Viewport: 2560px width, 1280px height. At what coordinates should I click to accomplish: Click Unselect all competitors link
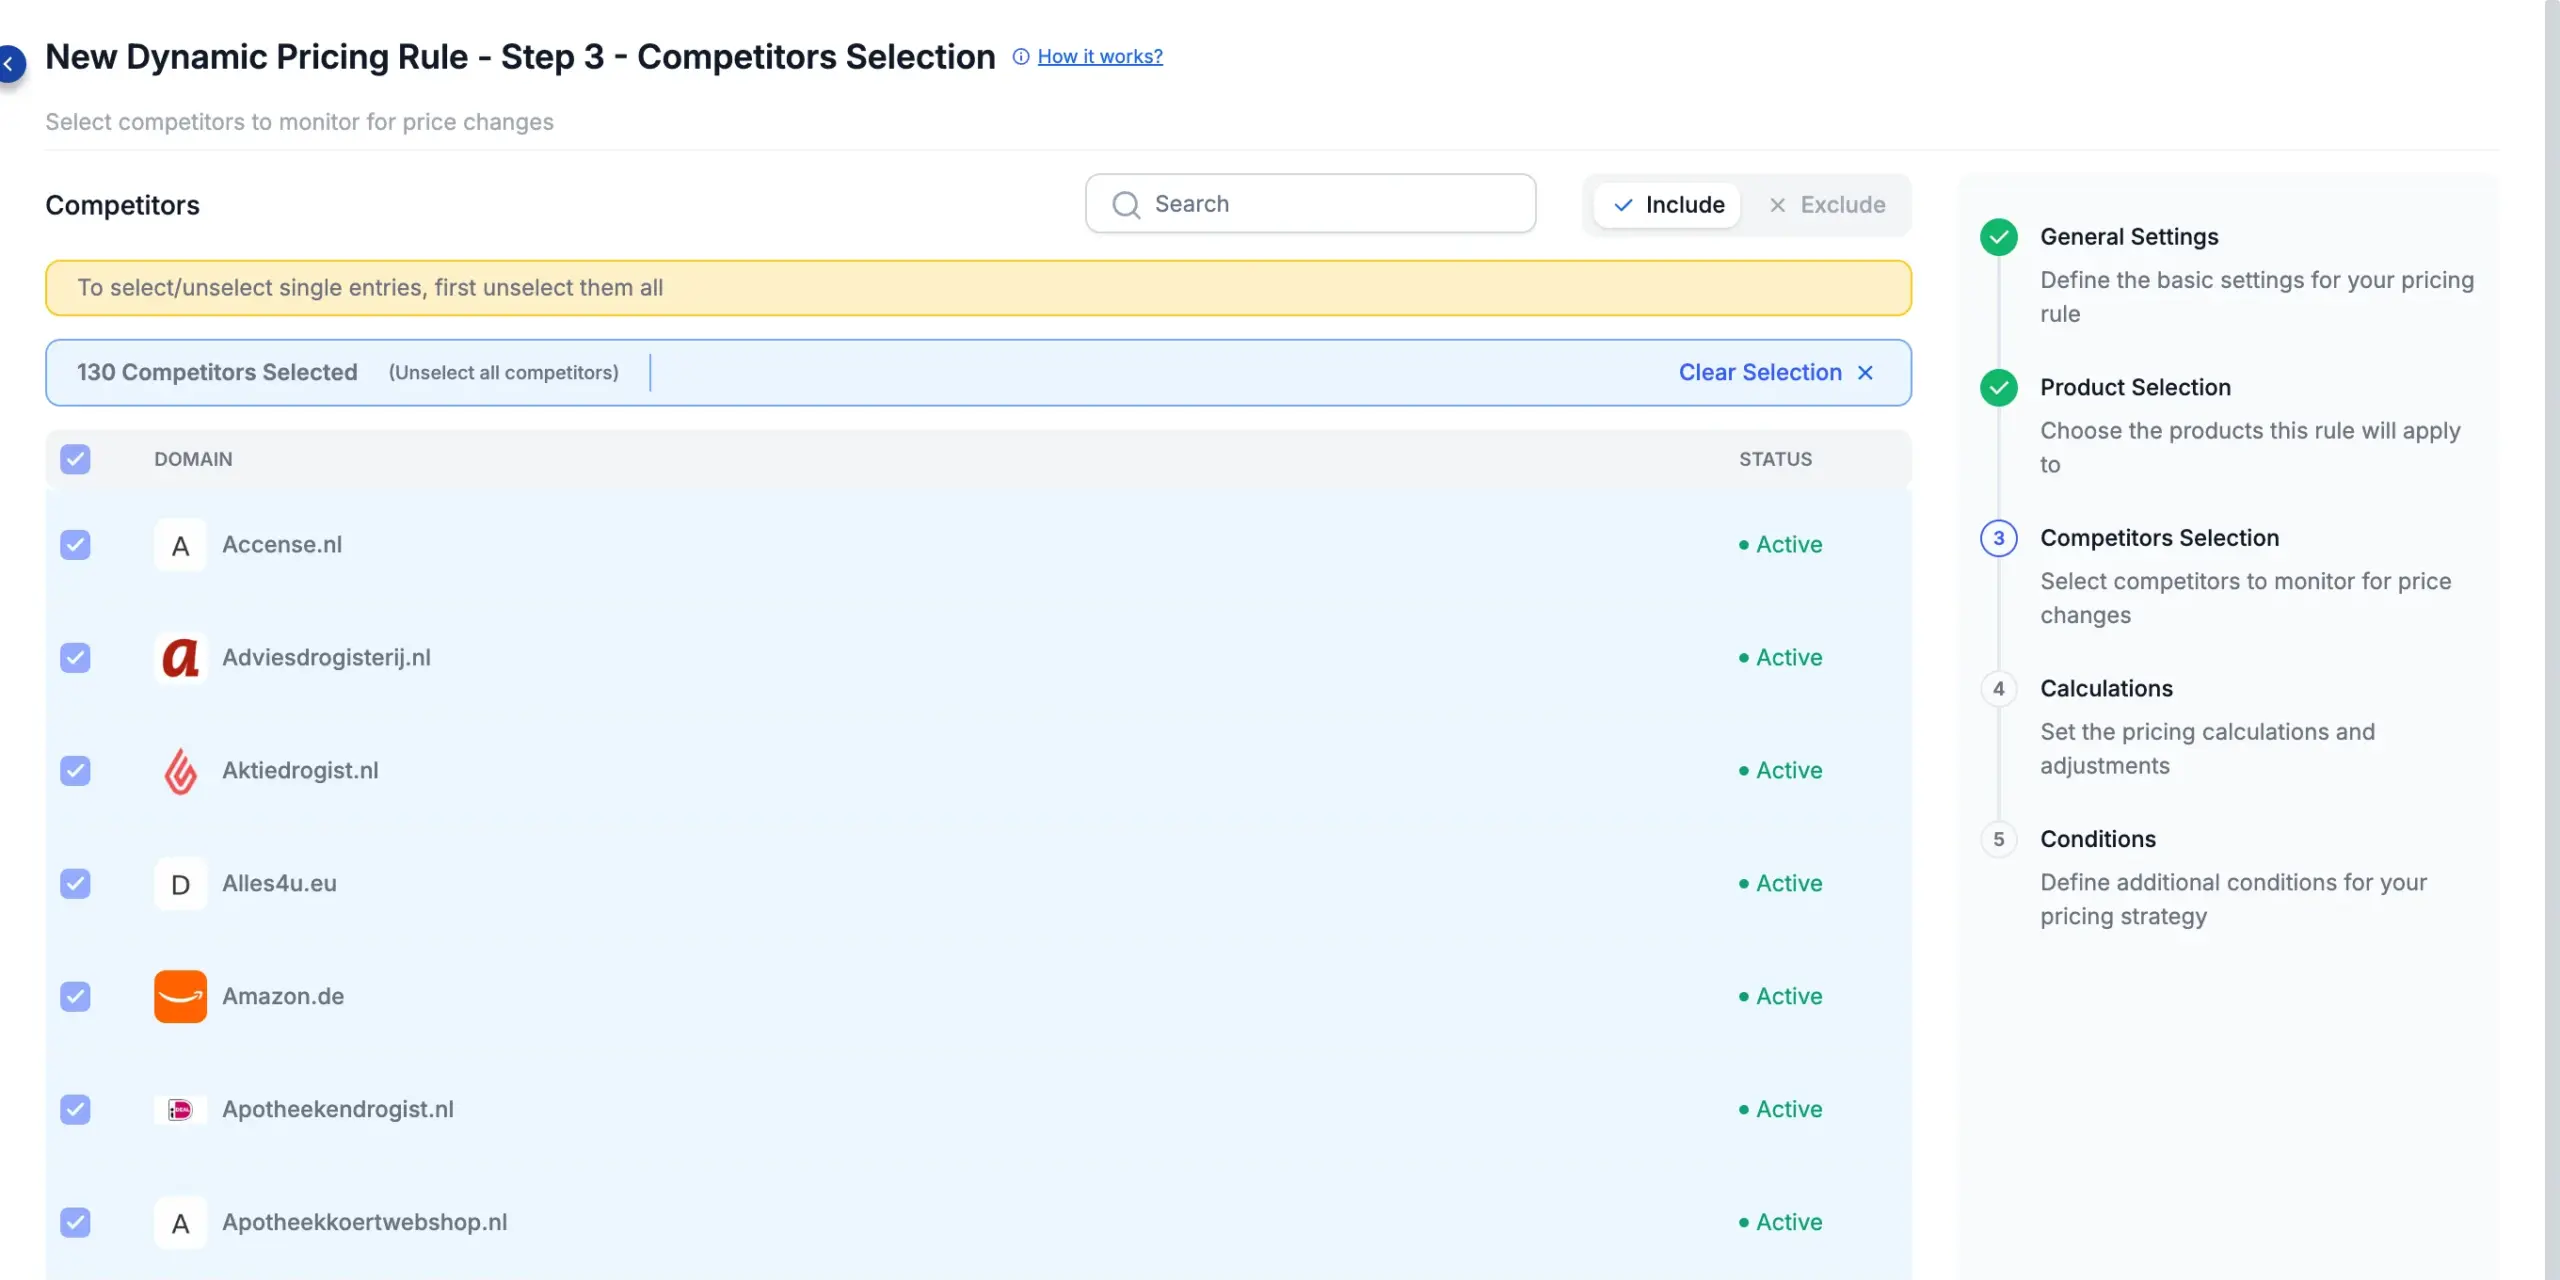point(504,373)
